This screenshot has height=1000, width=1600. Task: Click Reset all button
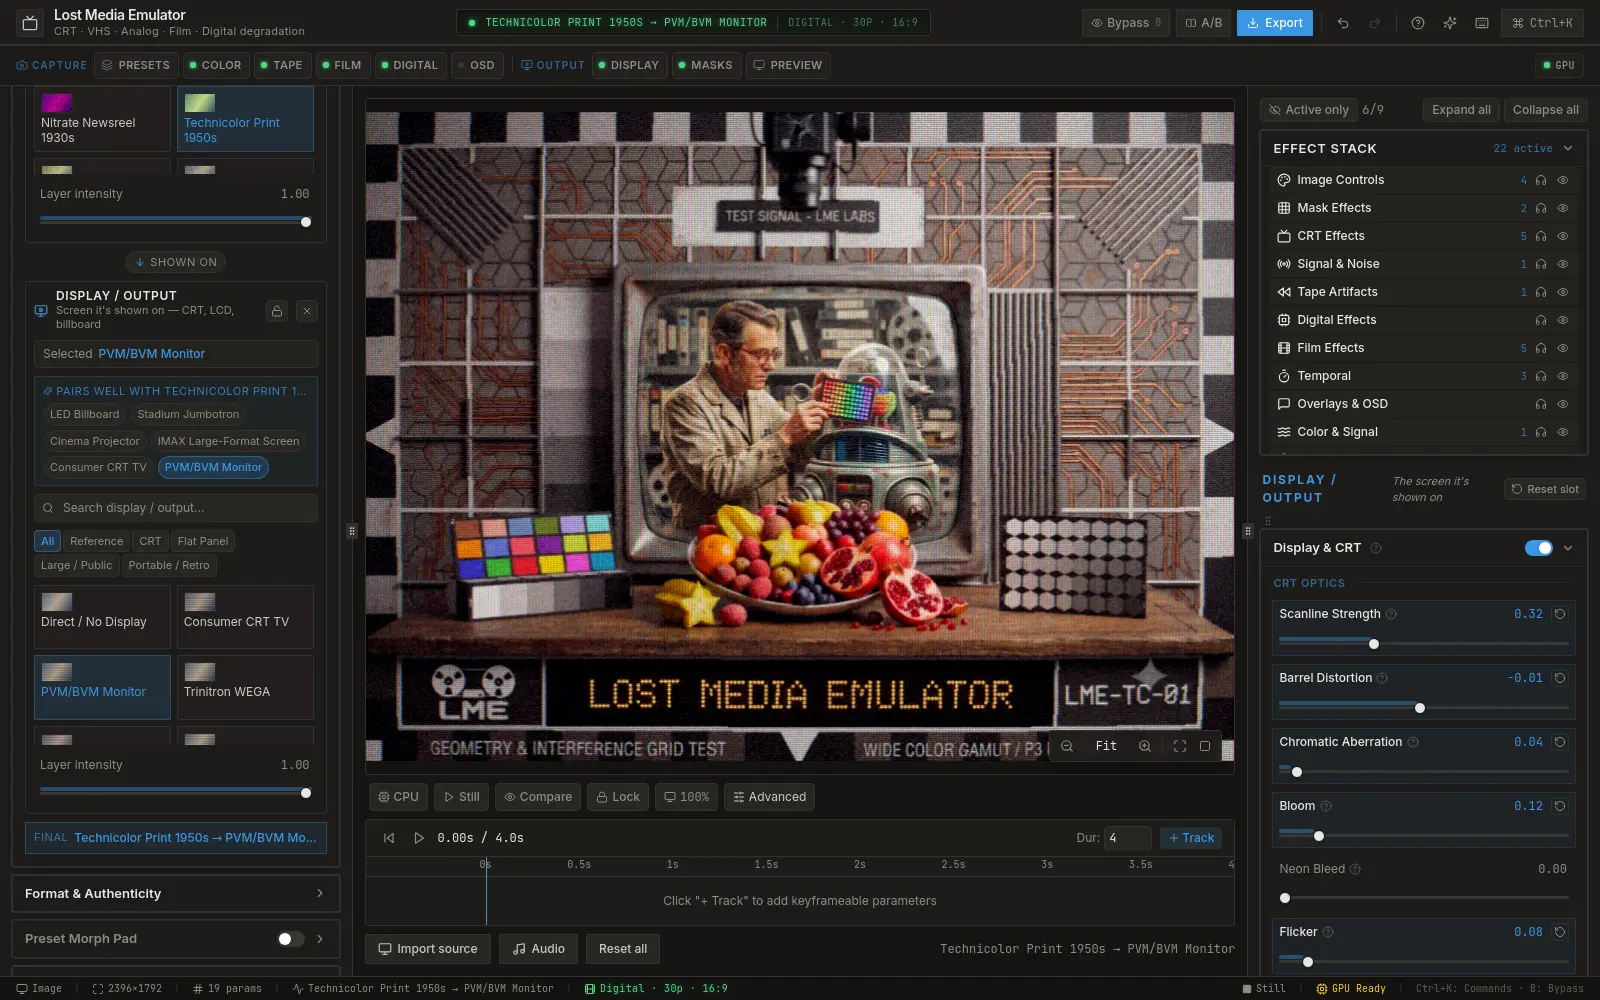[623, 949]
